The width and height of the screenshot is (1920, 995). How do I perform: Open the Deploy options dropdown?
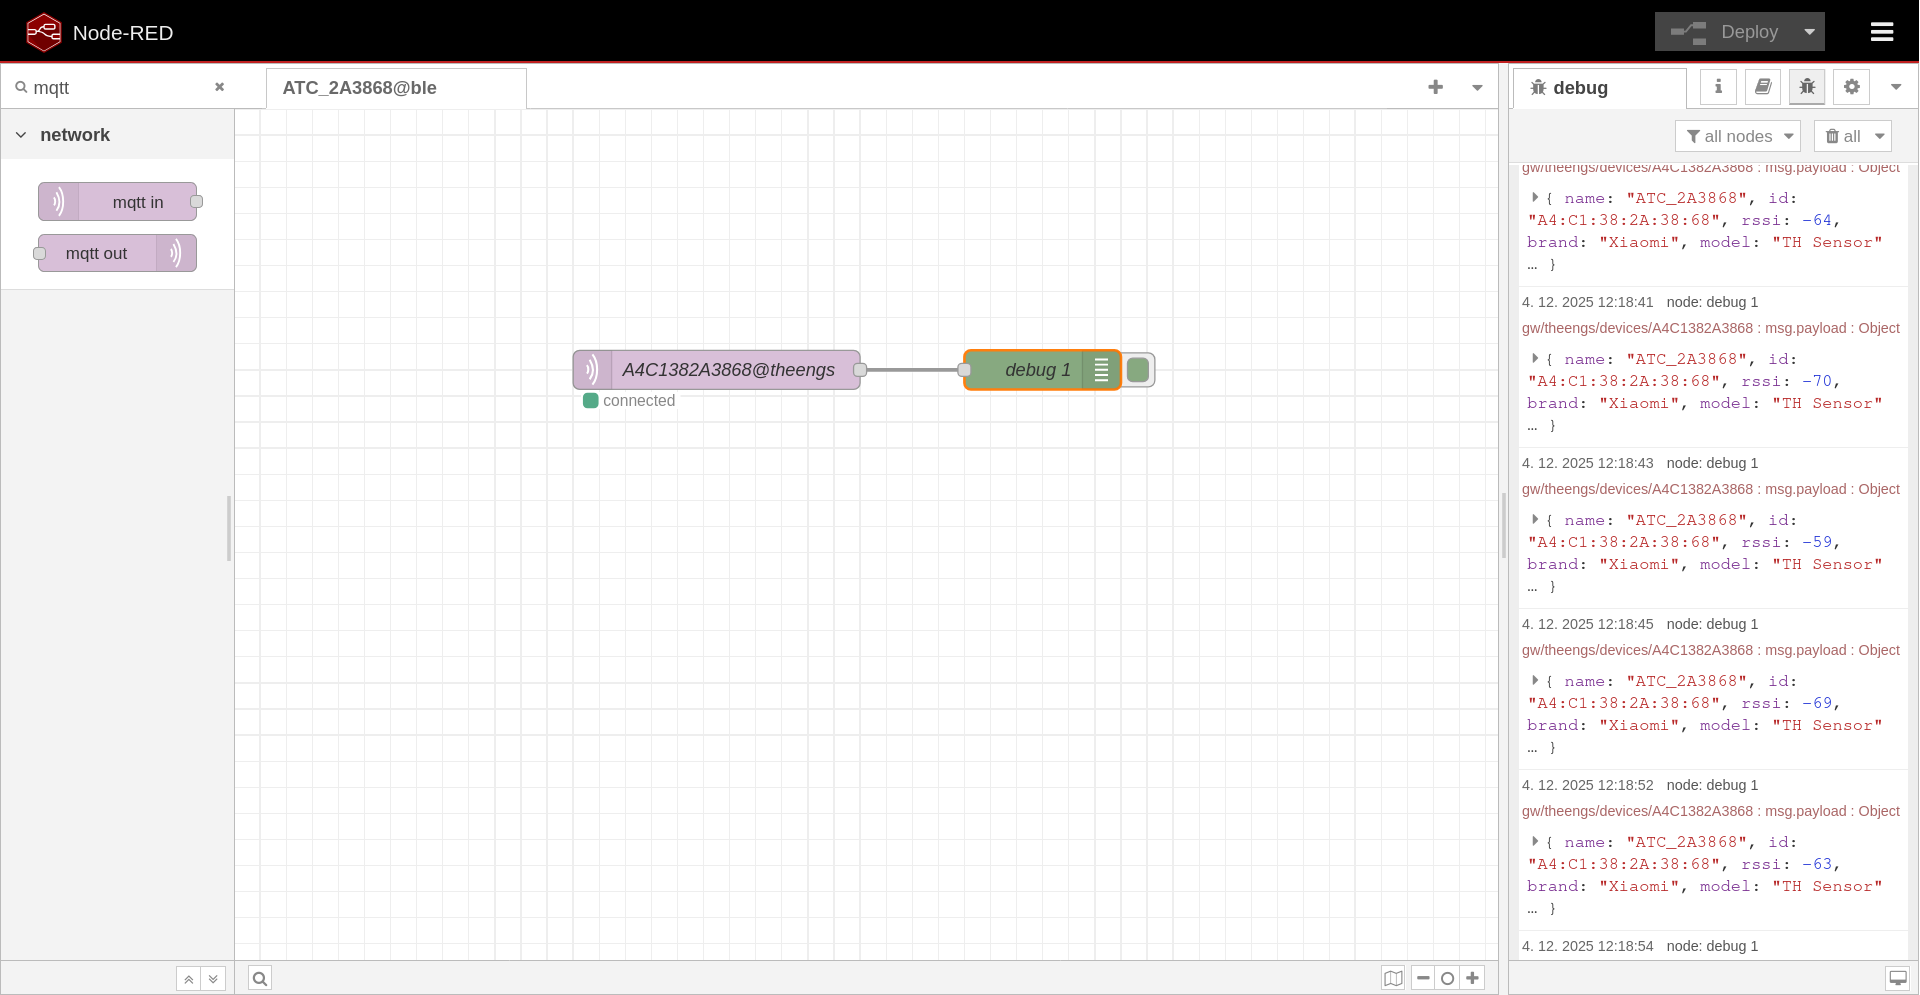pyautogui.click(x=1809, y=31)
